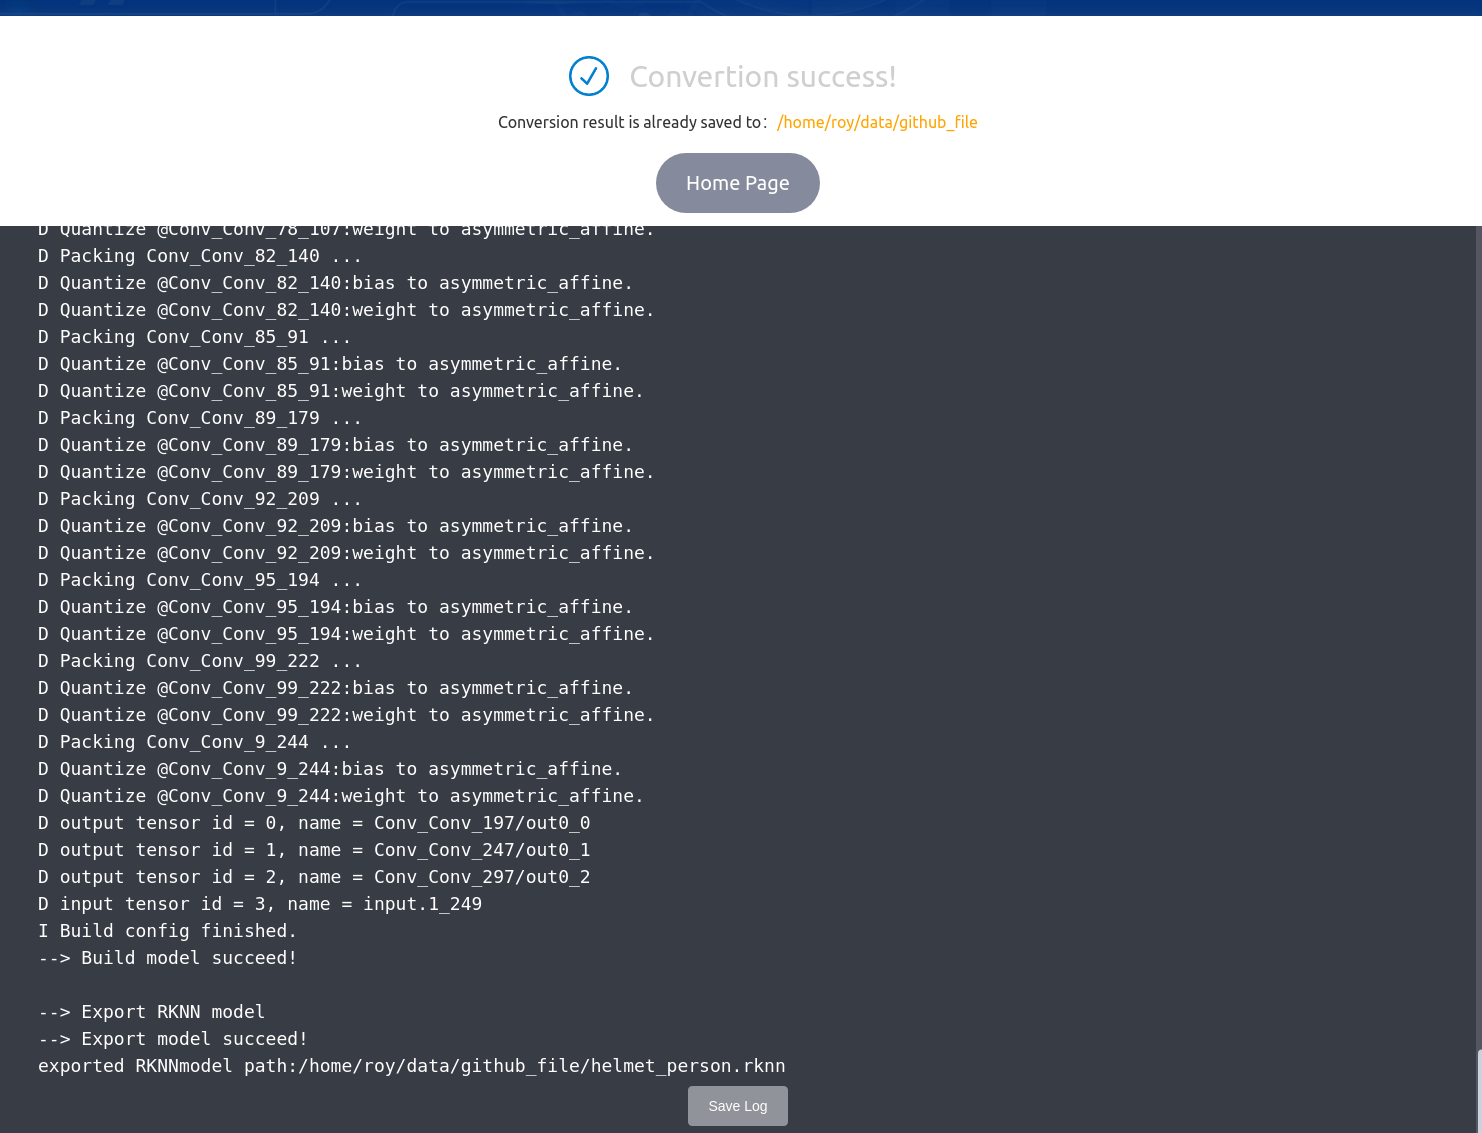The image size is (1482, 1133).
Task: Click the Home Page button
Action: pos(738,182)
